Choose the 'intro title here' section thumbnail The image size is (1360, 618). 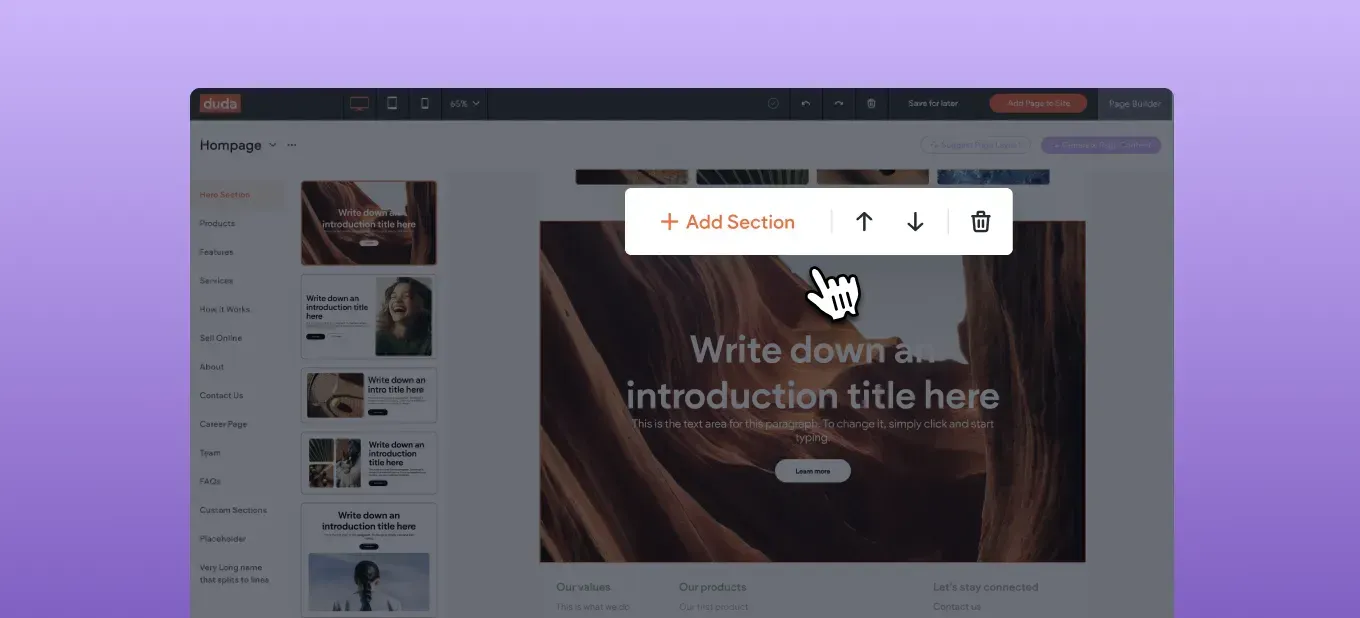coord(369,395)
